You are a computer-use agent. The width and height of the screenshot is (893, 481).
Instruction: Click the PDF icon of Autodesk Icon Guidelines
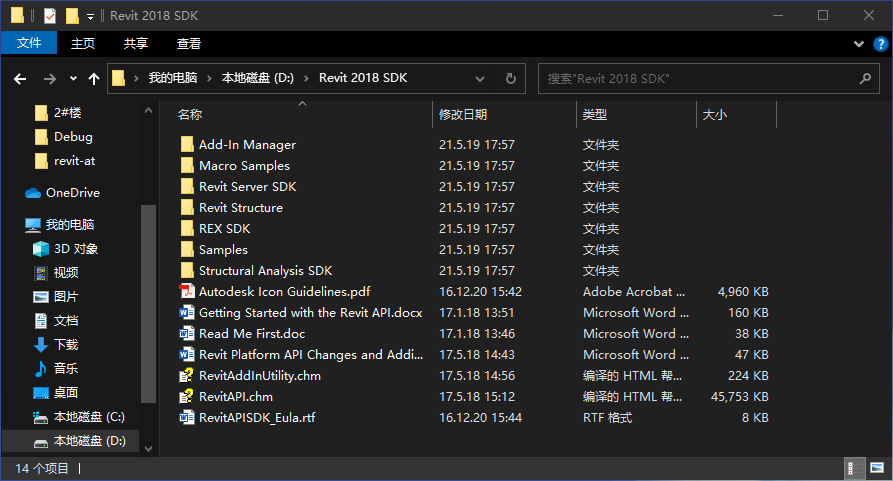[x=187, y=291]
